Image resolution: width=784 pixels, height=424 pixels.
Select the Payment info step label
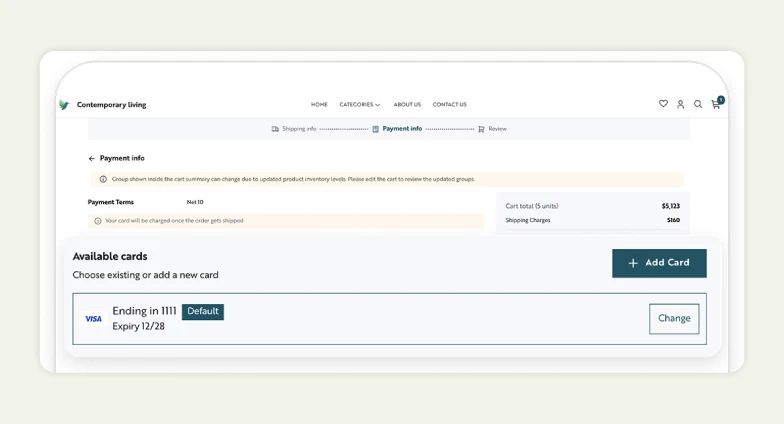point(402,128)
